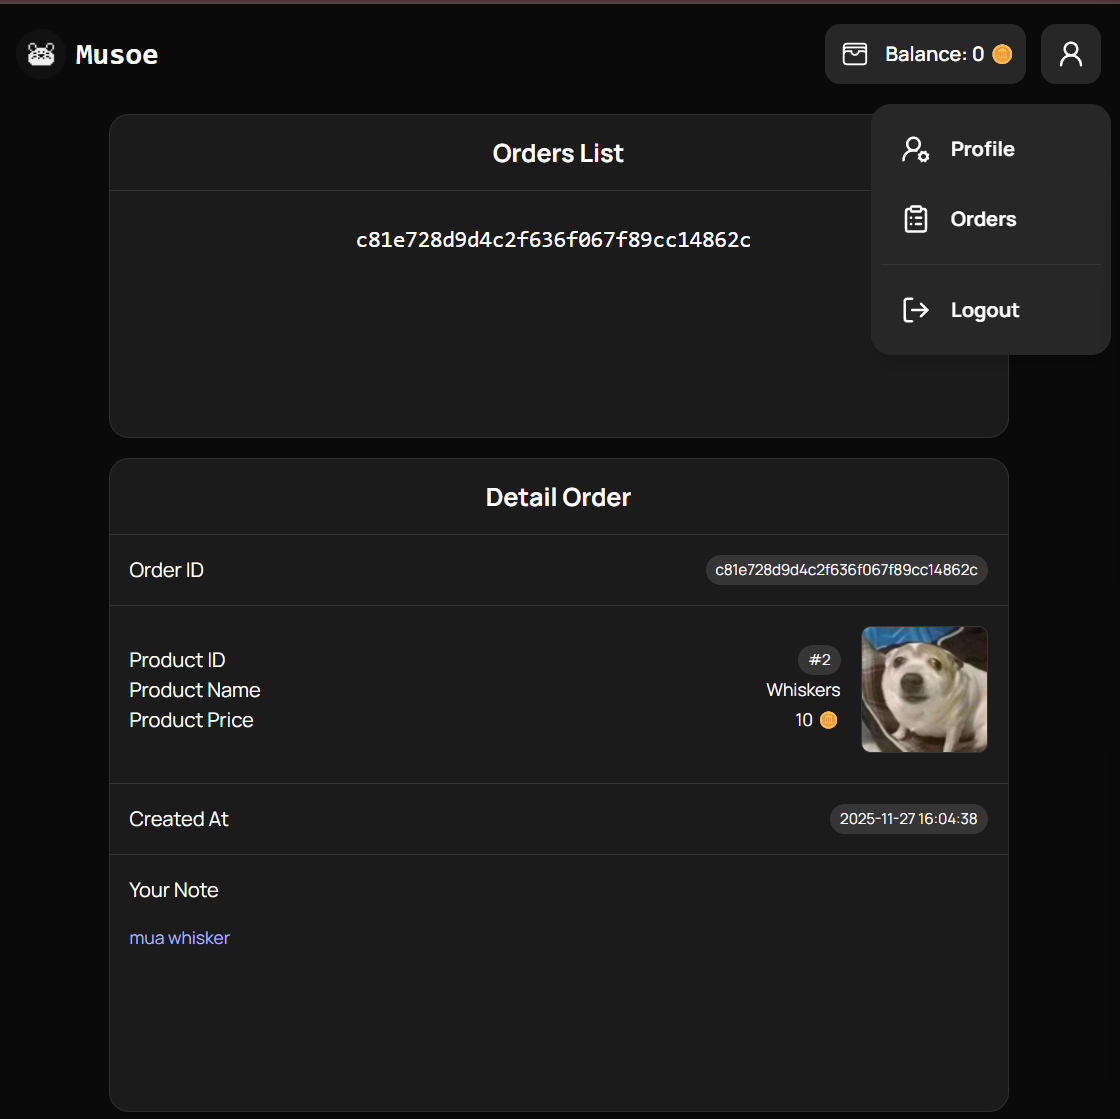The width and height of the screenshot is (1120, 1119).
Task: Select Orders in the account menu
Action: point(983,219)
